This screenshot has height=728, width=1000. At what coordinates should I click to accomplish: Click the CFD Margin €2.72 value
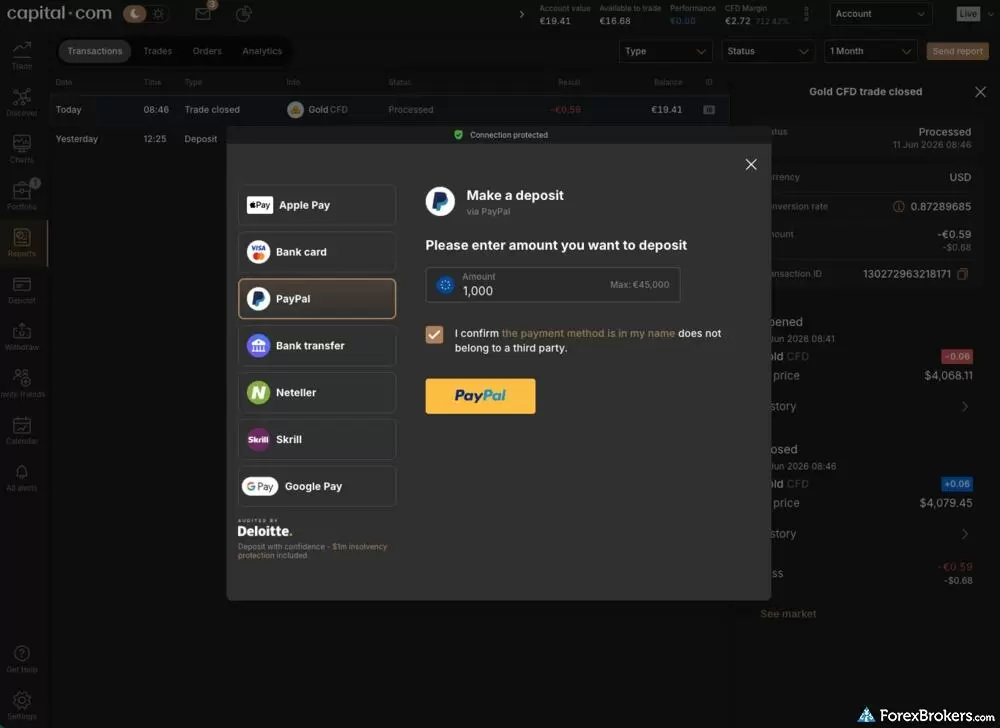[738, 21]
